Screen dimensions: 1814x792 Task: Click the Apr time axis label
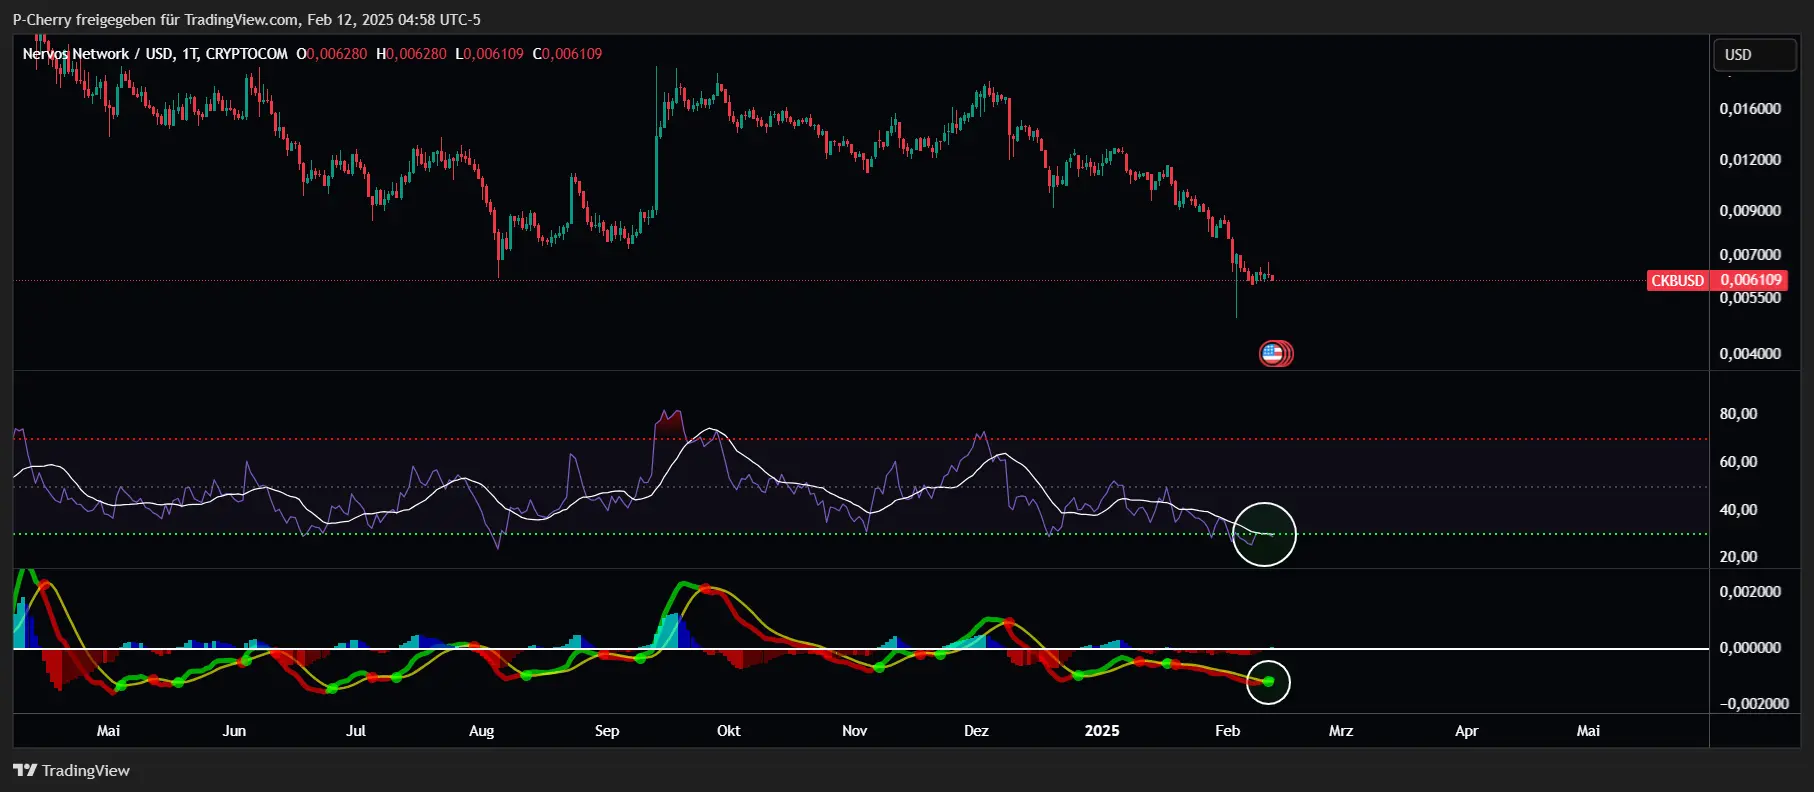1466,731
